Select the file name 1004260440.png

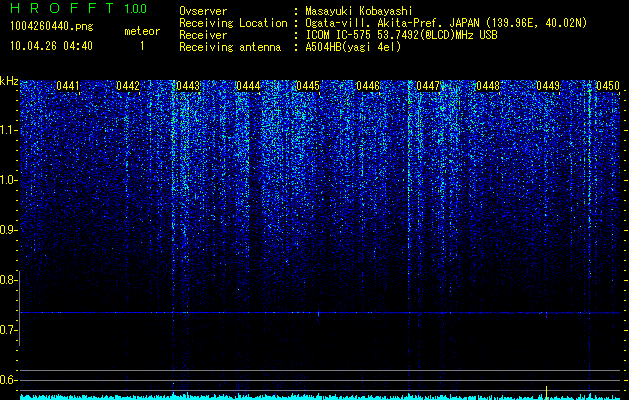pos(52,26)
